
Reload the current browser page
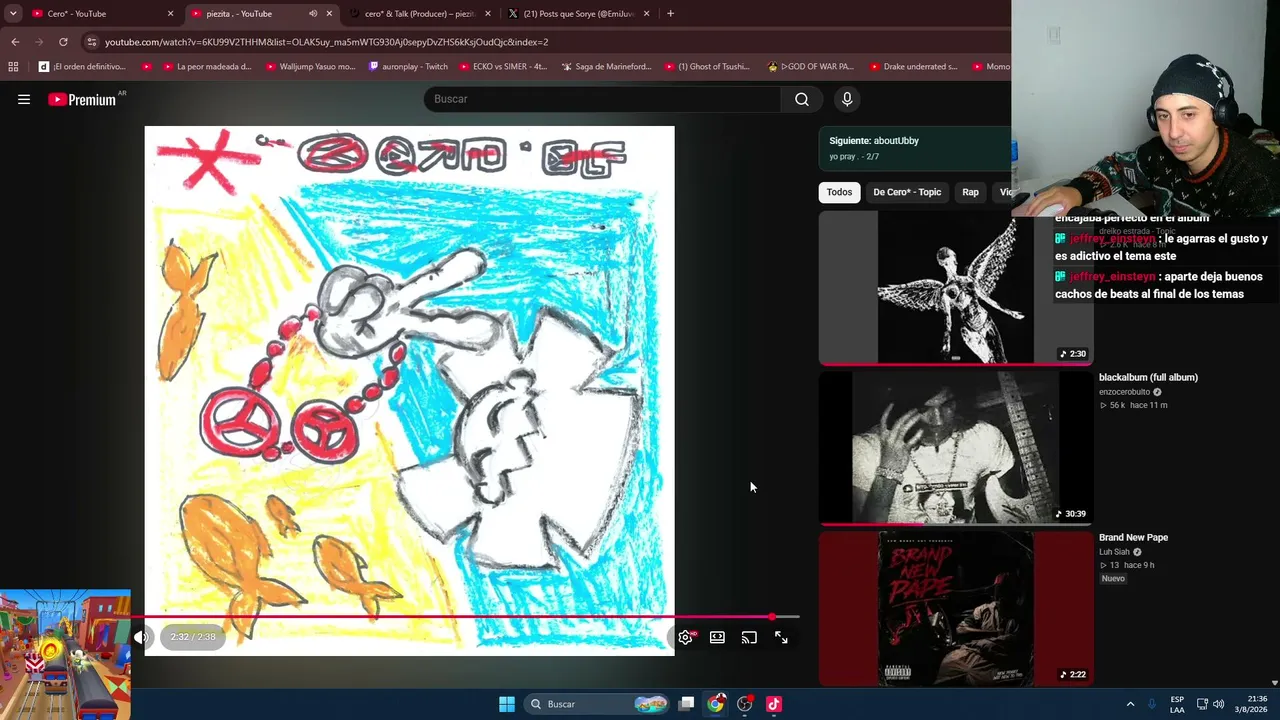point(63,42)
